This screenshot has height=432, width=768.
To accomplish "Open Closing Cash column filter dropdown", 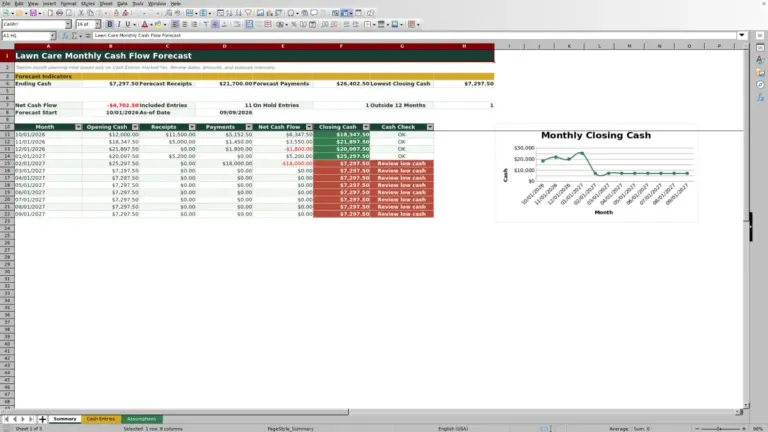I will click(x=366, y=127).
